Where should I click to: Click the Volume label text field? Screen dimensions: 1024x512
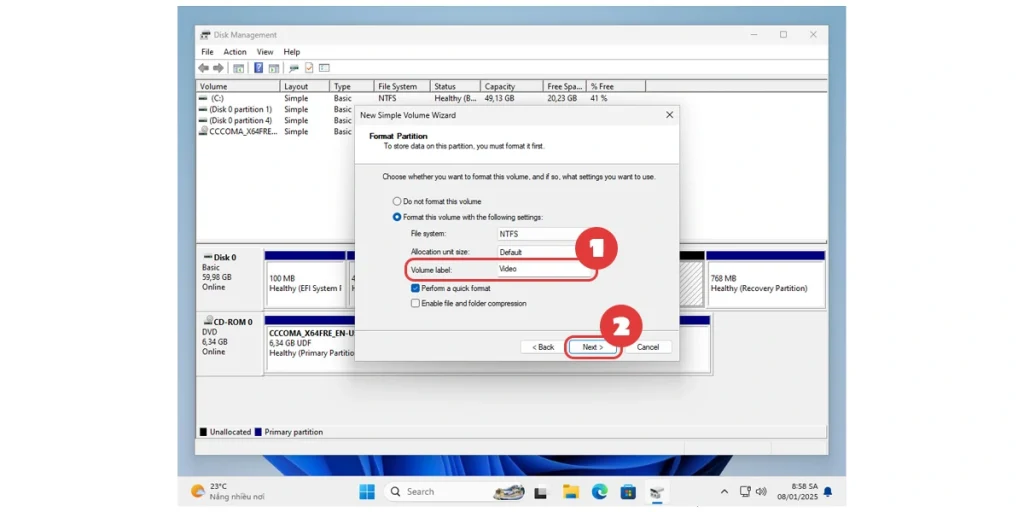point(540,269)
